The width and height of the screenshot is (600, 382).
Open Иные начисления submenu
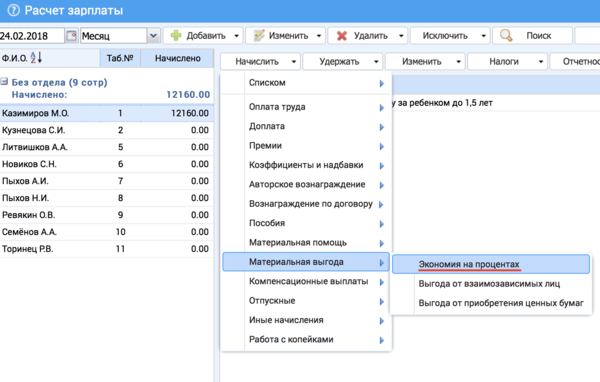(x=306, y=320)
